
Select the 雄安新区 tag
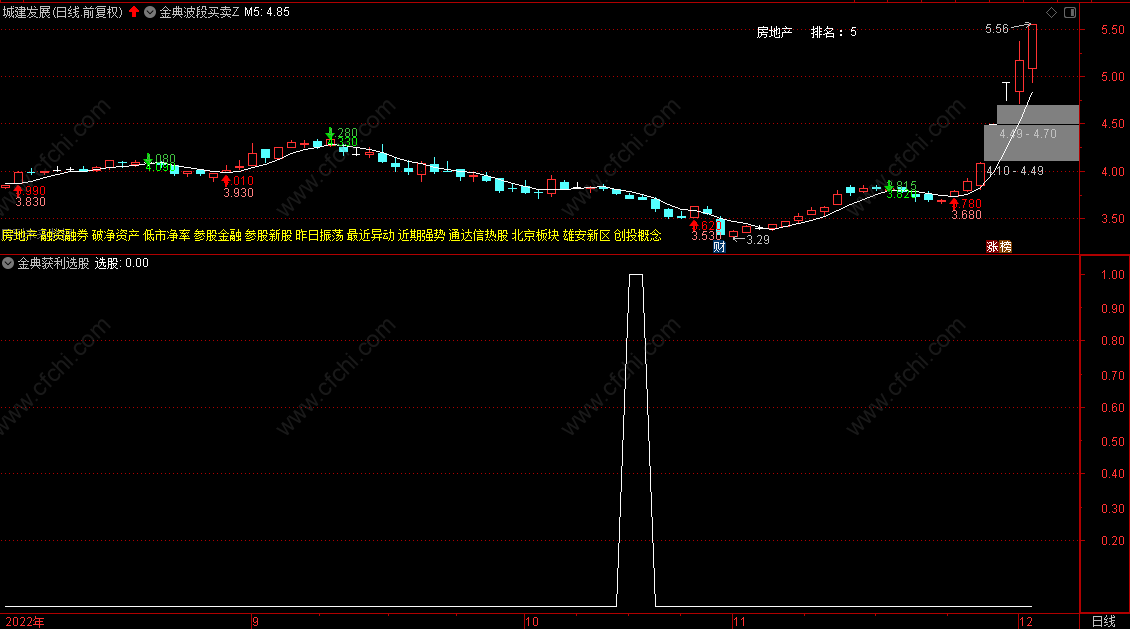(586, 235)
